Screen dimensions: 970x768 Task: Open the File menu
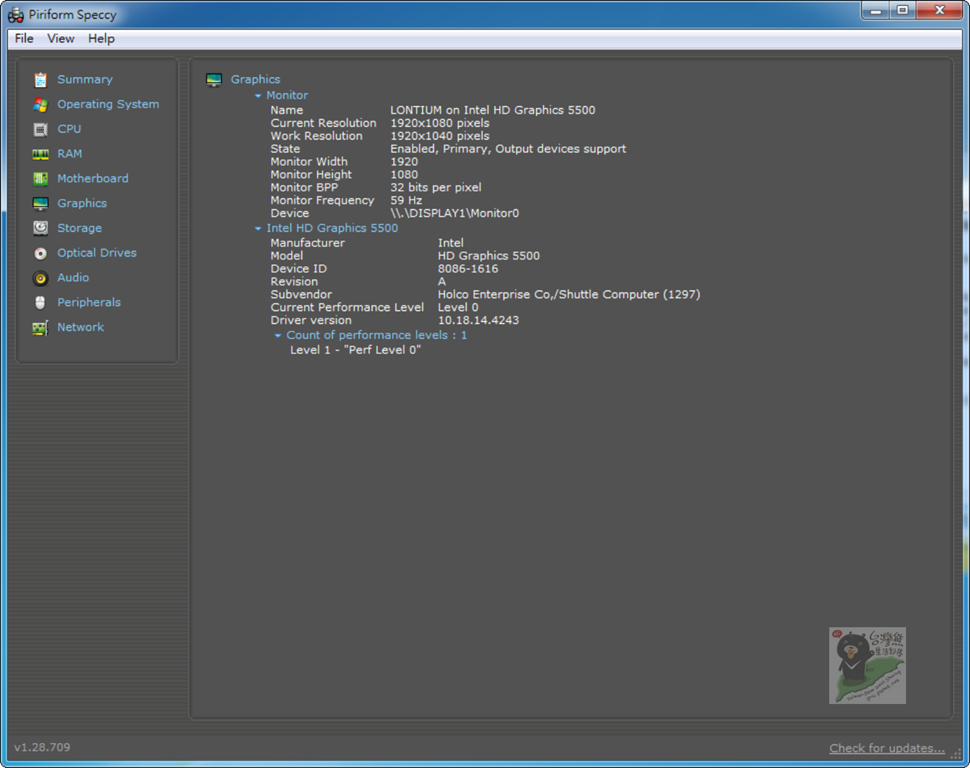click(x=24, y=38)
